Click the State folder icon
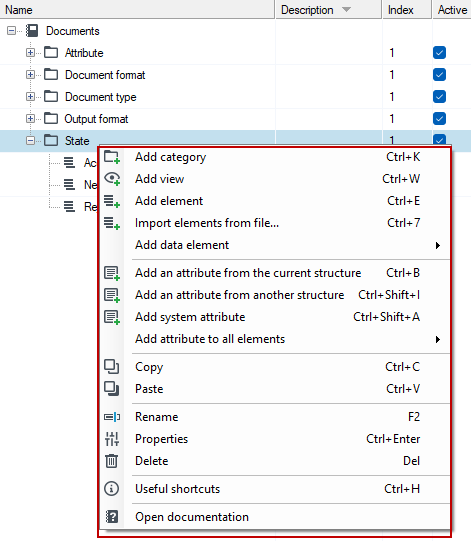The height and width of the screenshot is (541, 471). pyautogui.click(x=51, y=140)
